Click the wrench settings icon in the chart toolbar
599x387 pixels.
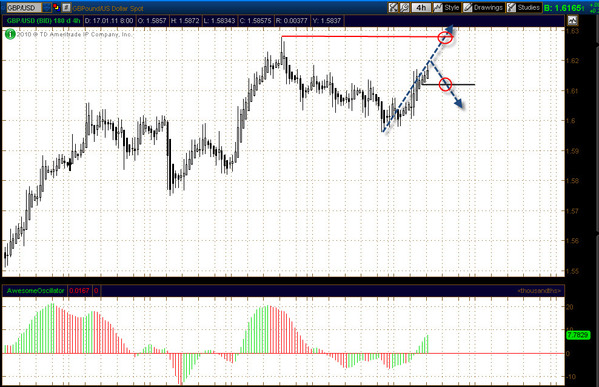coord(405,7)
